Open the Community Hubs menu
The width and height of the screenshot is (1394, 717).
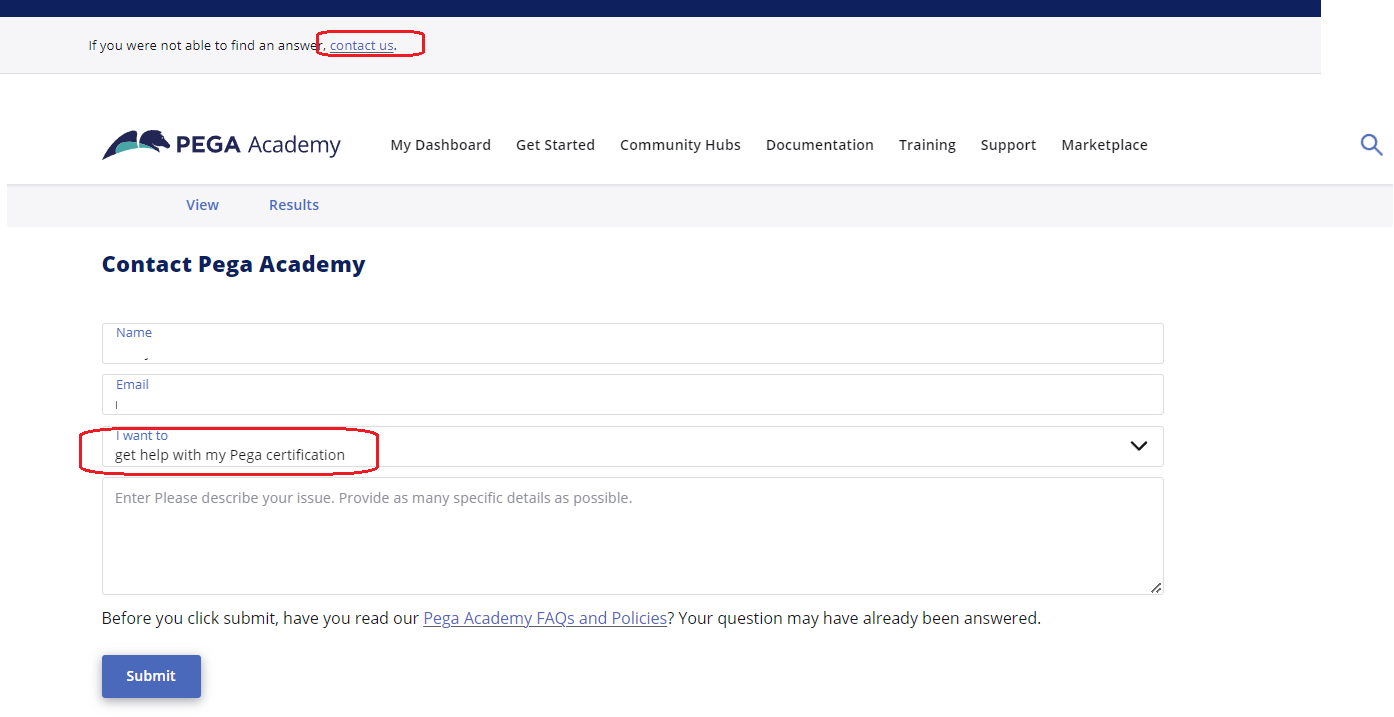click(x=680, y=145)
